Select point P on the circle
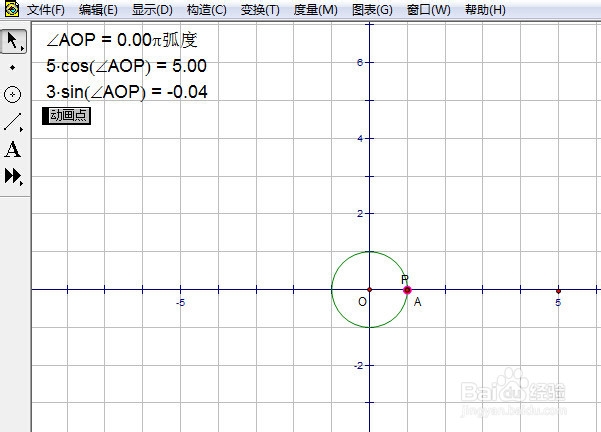 (407, 290)
